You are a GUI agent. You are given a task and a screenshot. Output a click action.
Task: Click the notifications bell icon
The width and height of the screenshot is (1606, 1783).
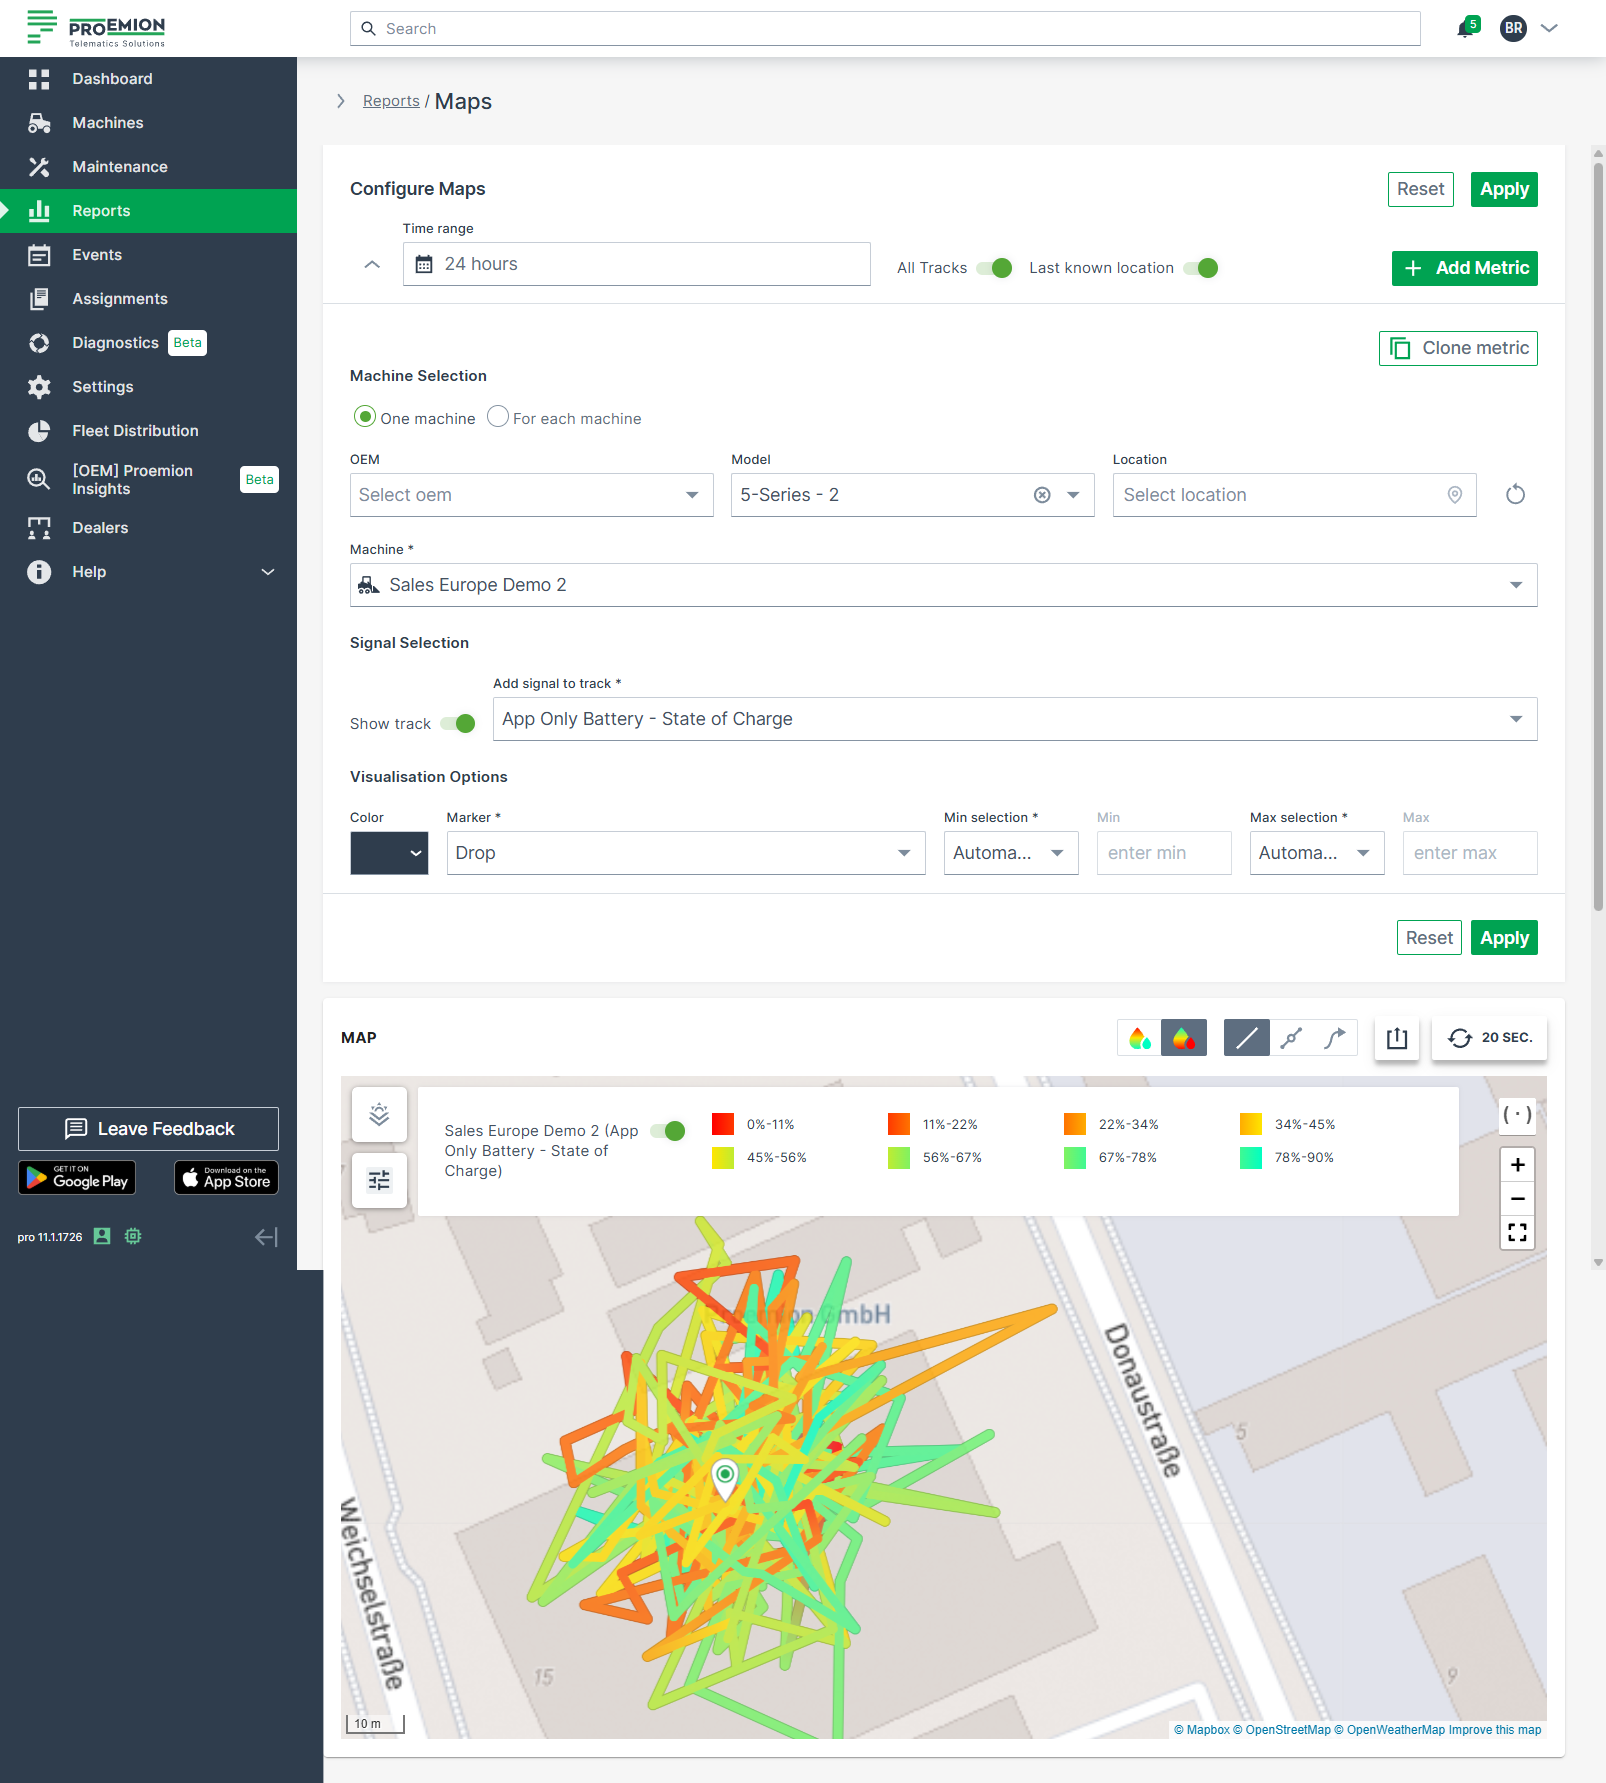(x=1466, y=28)
